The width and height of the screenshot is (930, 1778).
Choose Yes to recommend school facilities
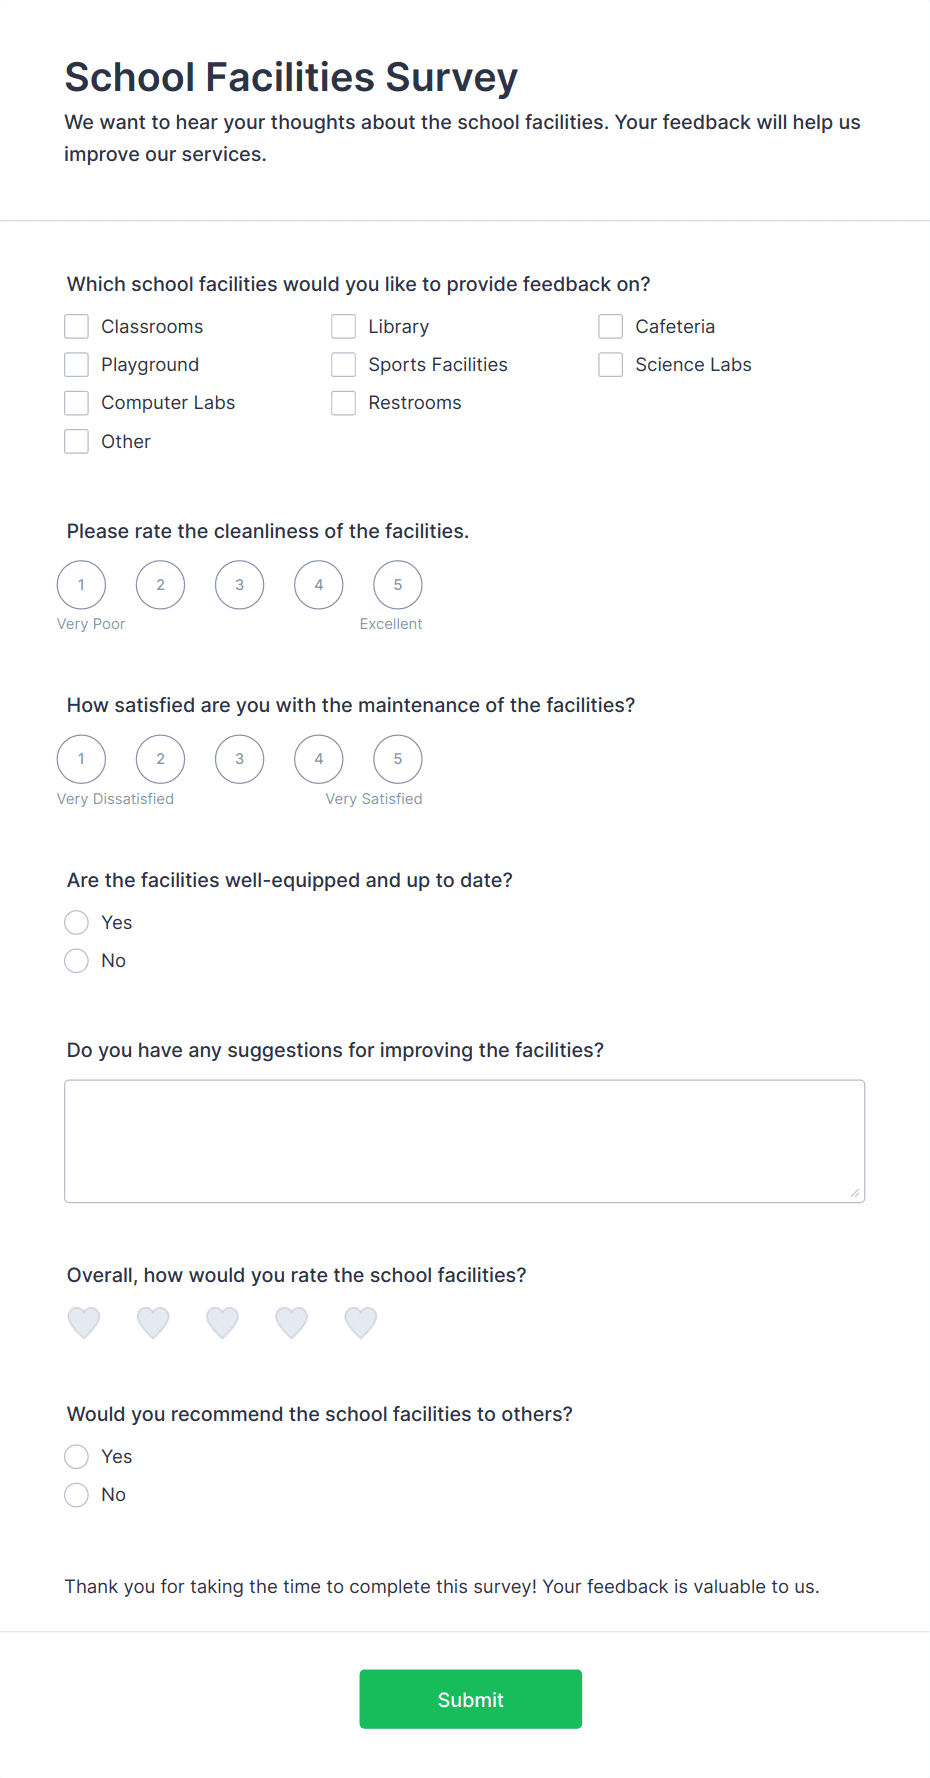76,1456
